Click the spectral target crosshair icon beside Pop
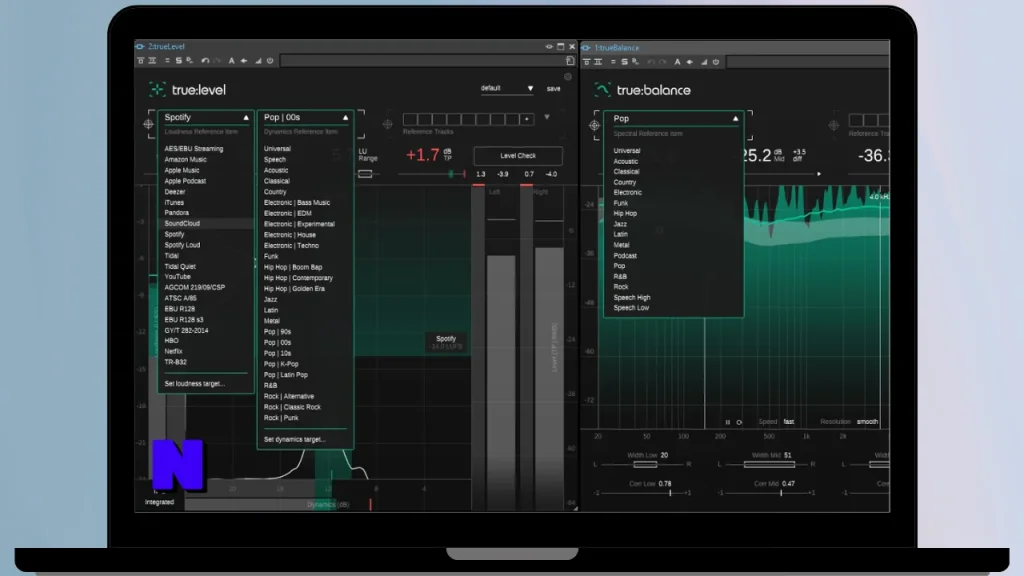The height and width of the screenshot is (576, 1024). (594, 125)
